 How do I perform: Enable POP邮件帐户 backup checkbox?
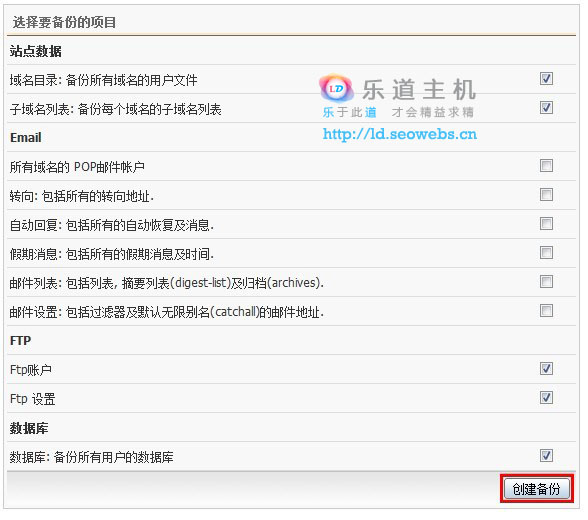click(546, 165)
